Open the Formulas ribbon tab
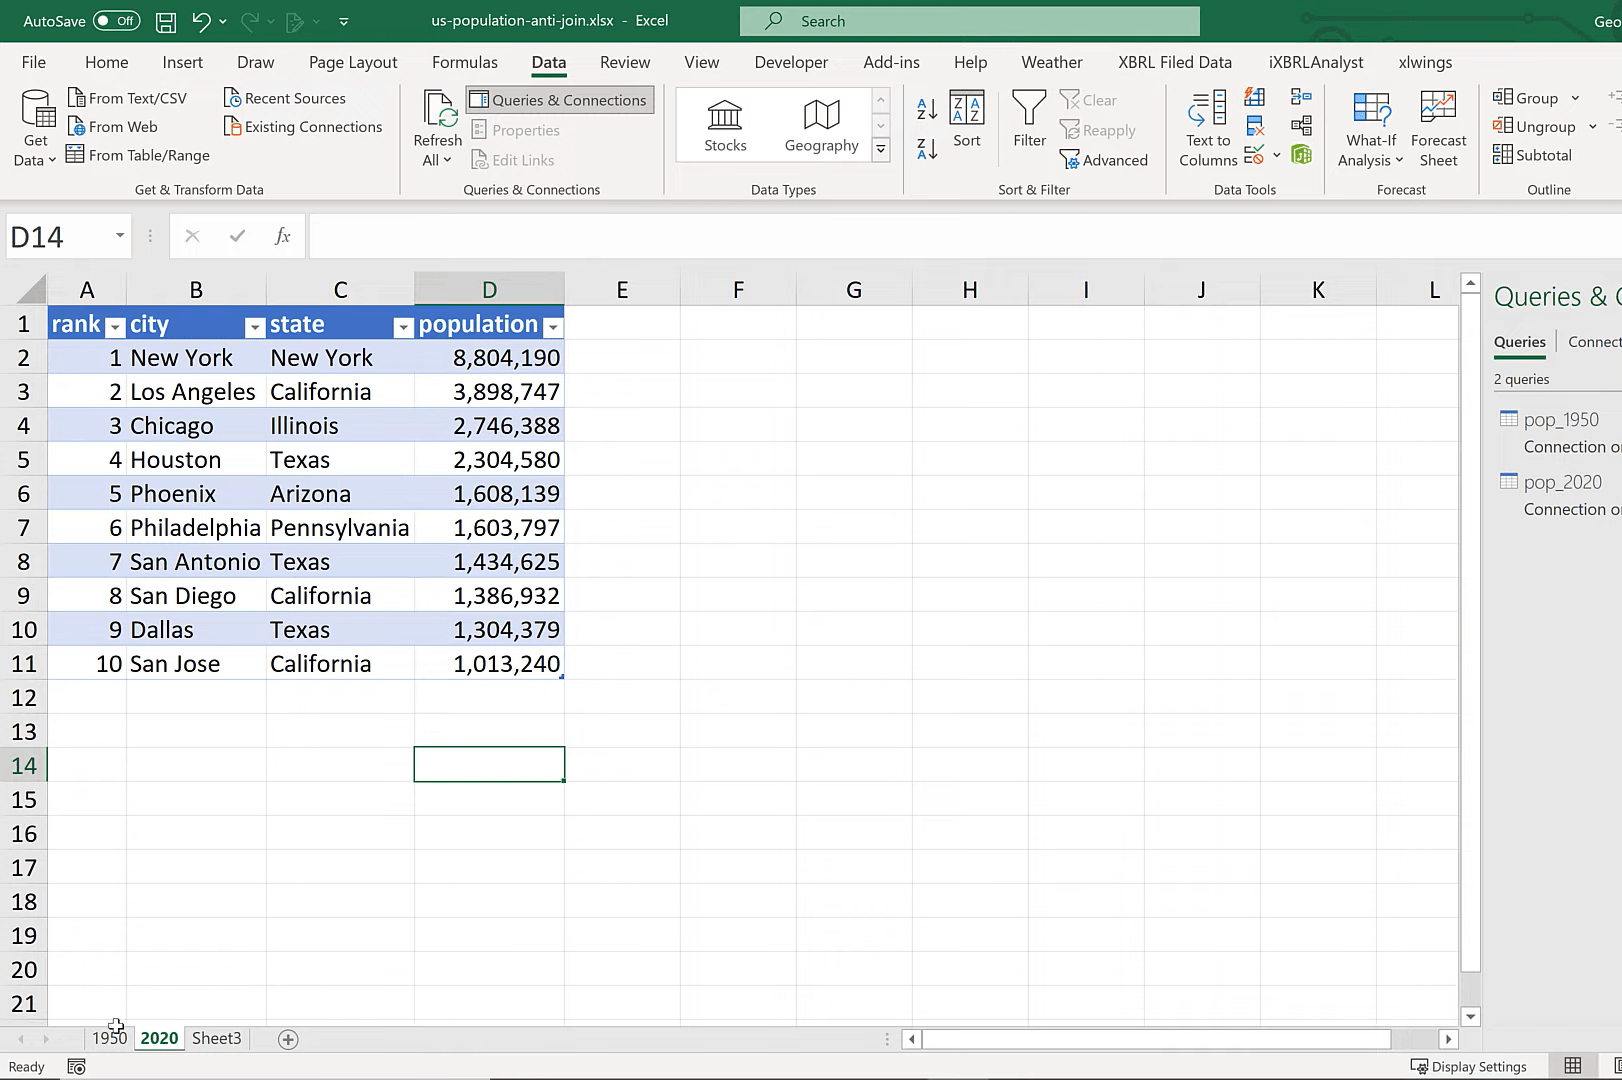Viewport: 1622px width, 1080px height. point(464,62)
